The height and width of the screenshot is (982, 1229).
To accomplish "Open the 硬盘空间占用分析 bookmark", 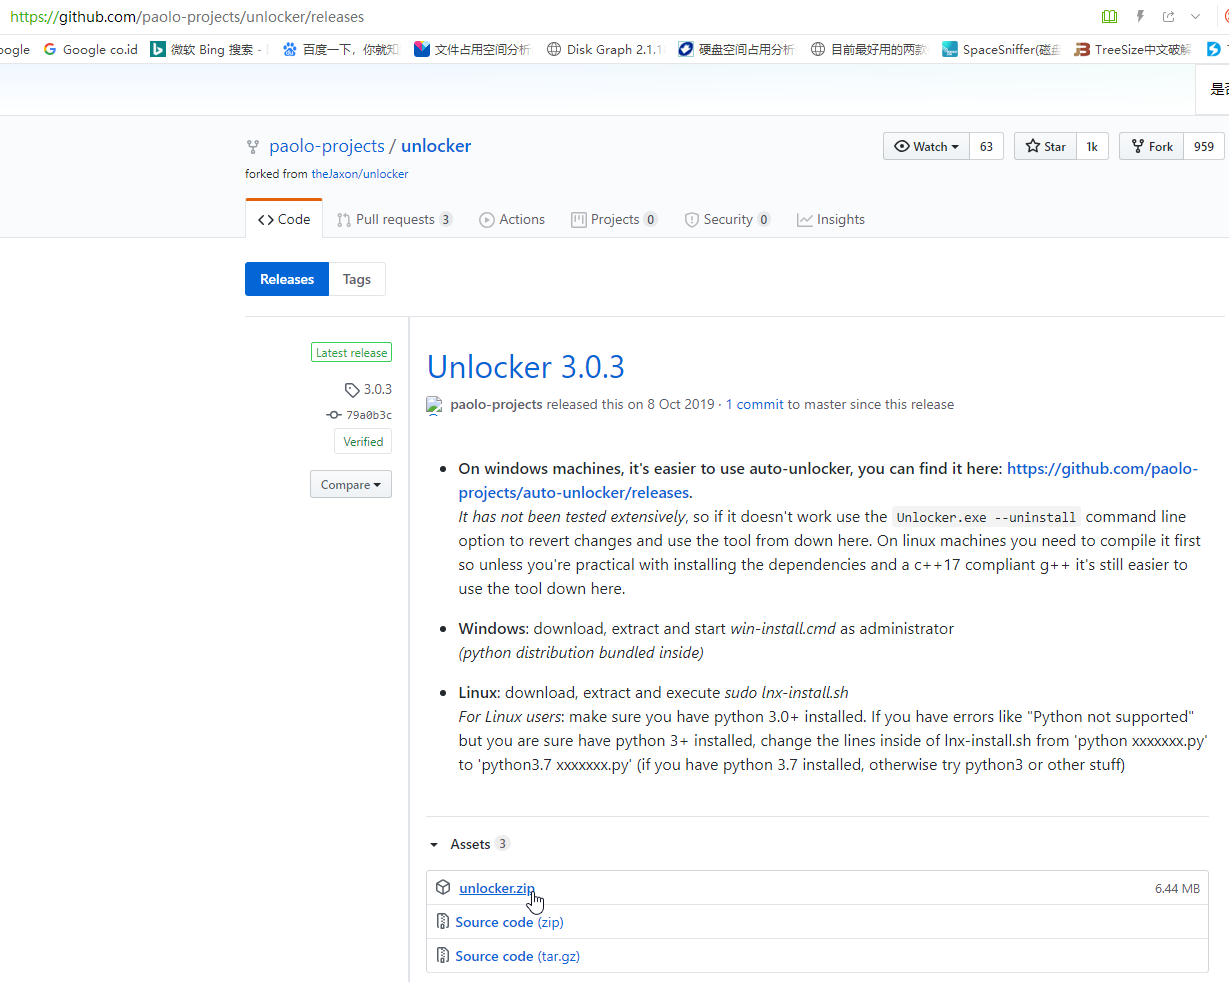I will [x=736, y=49].
